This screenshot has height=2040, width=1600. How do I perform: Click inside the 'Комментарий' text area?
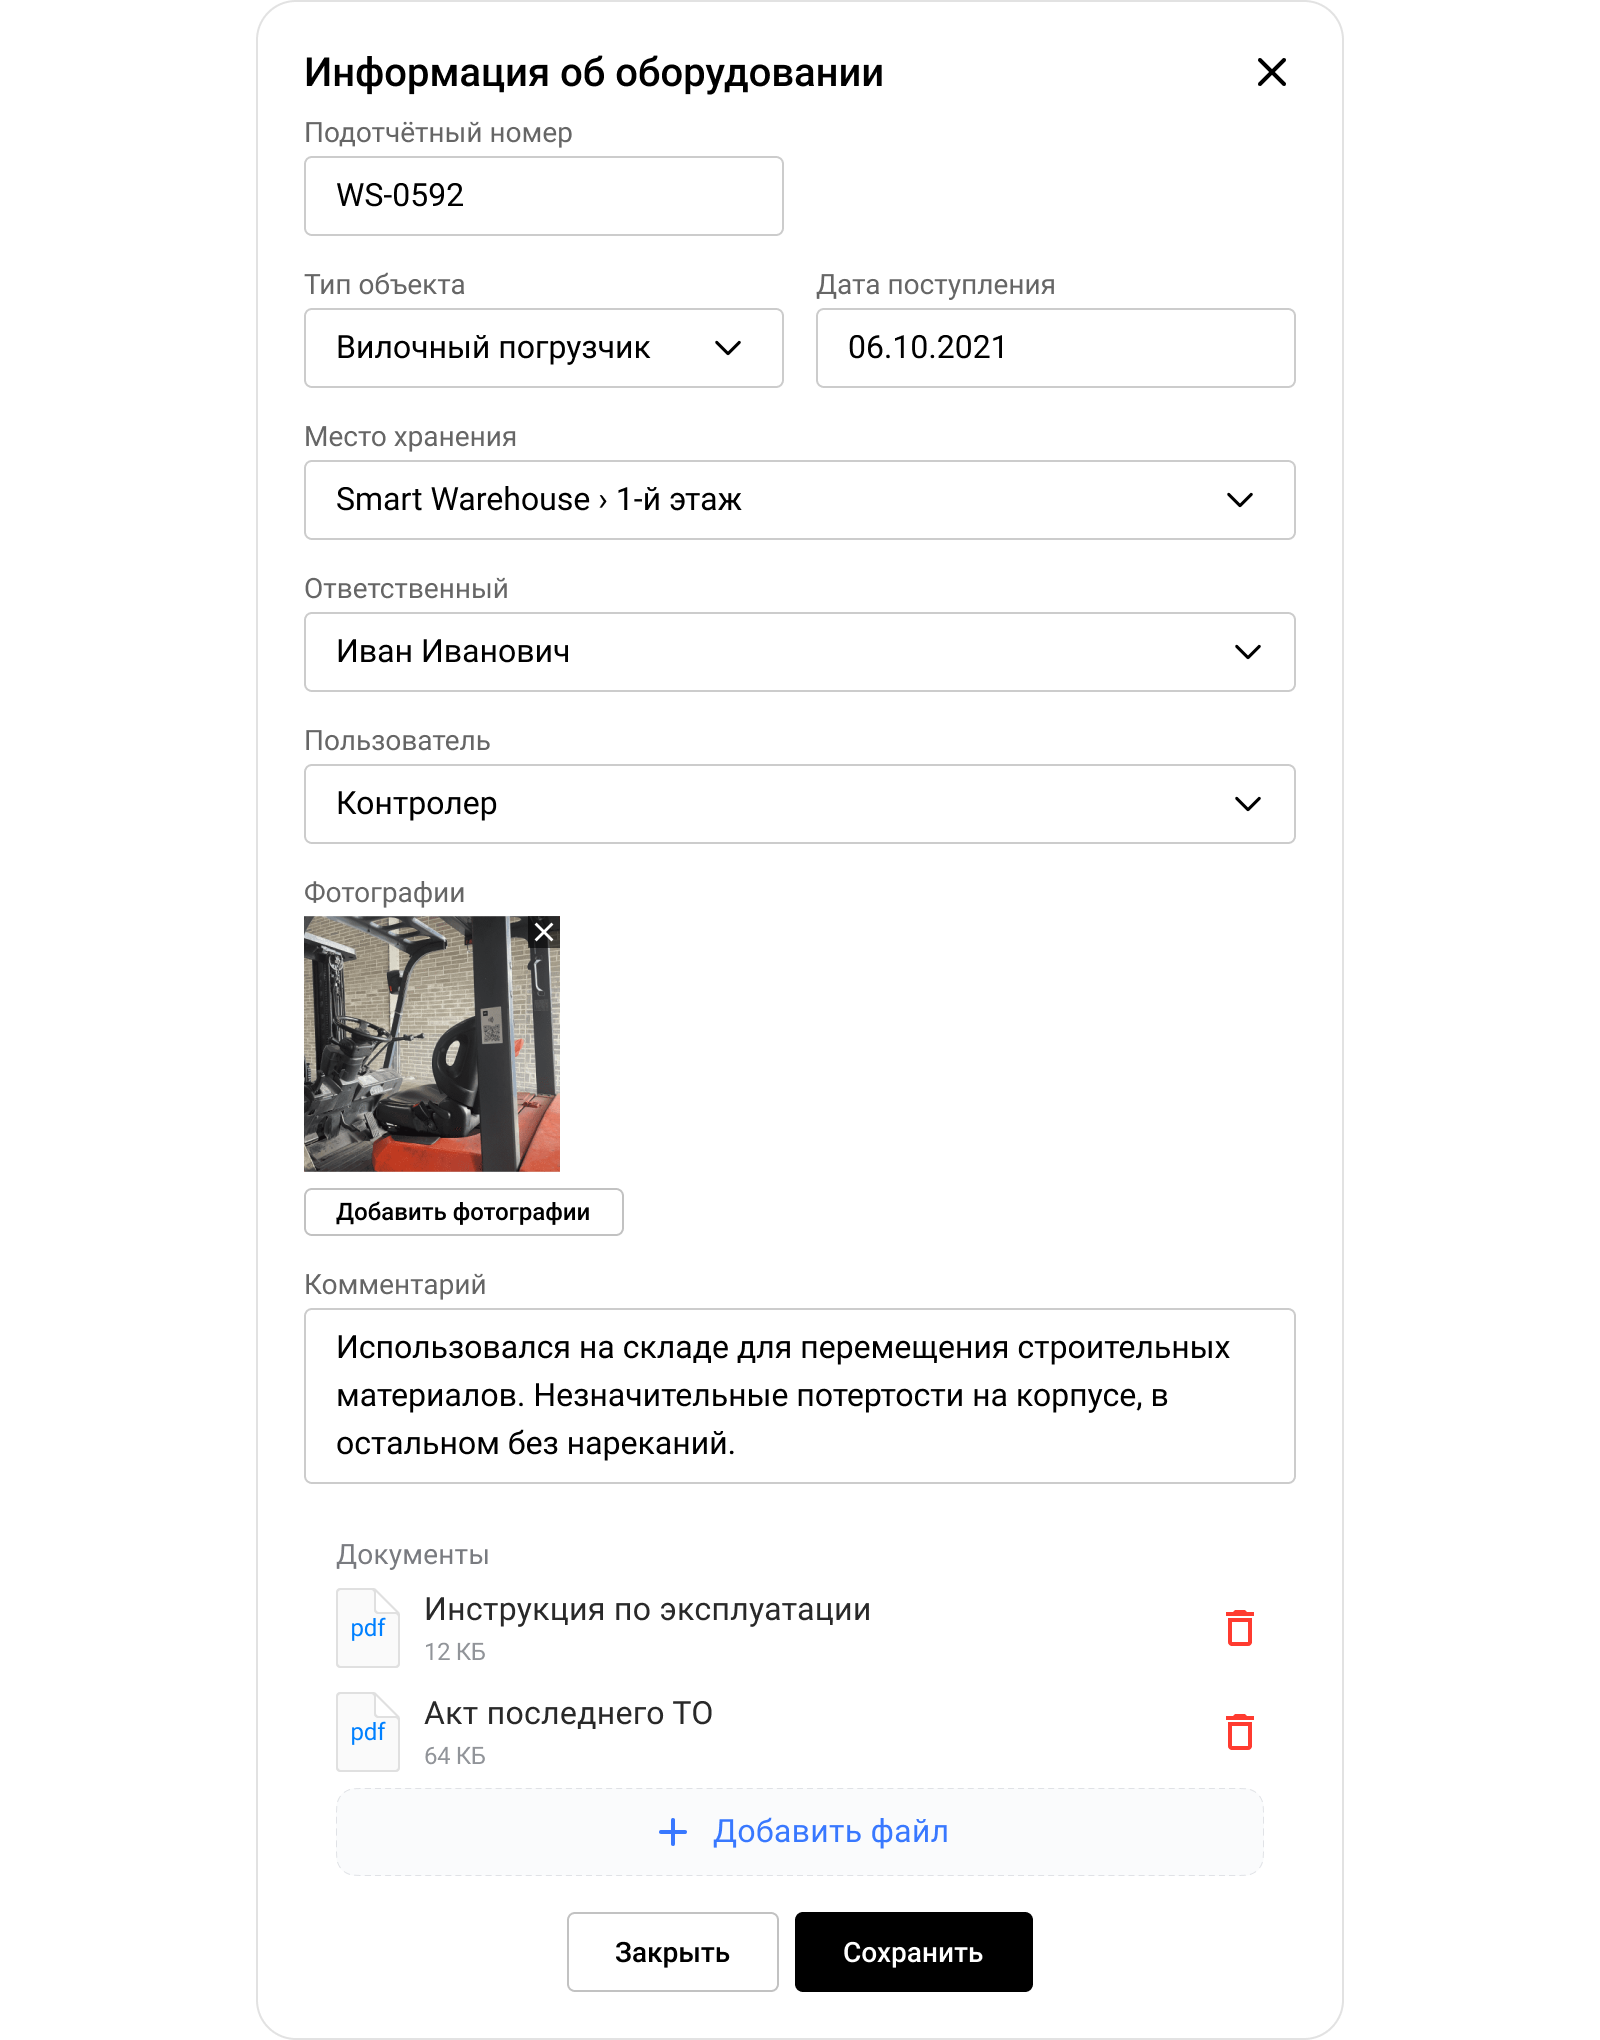799,1396
